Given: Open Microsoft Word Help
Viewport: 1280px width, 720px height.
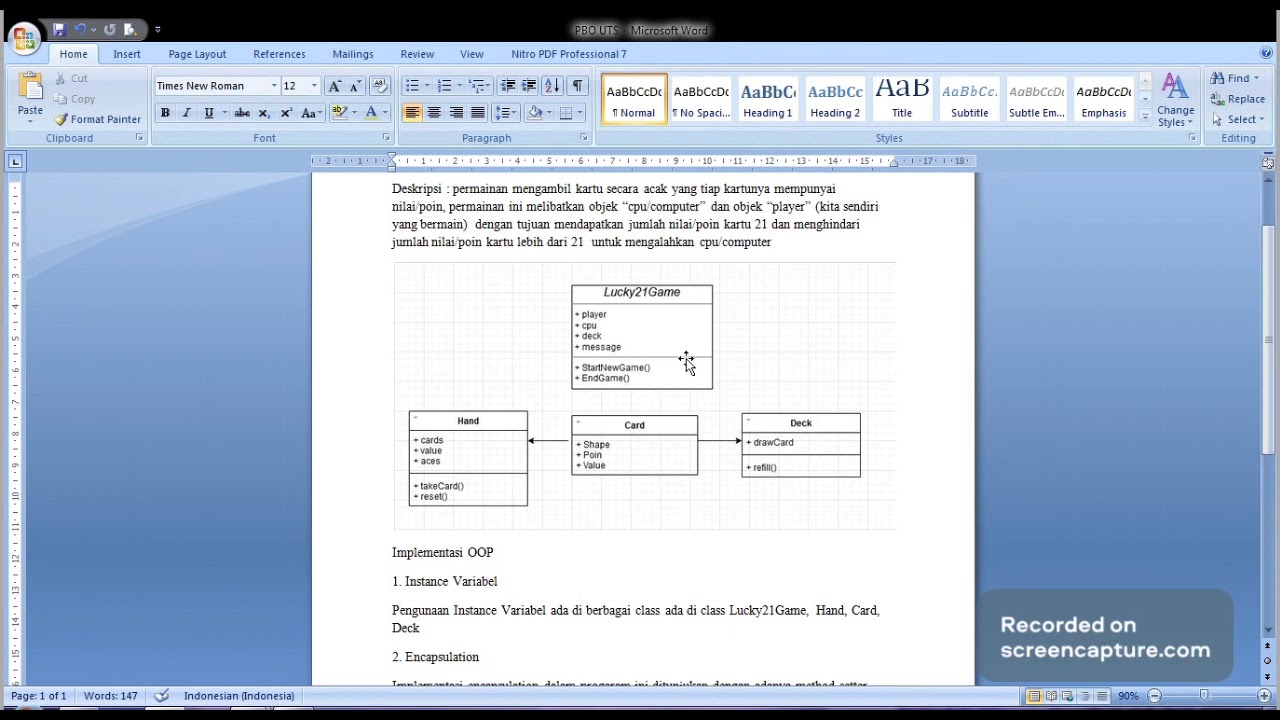Looking at the screenshot, I should (x=1267, y=53).
